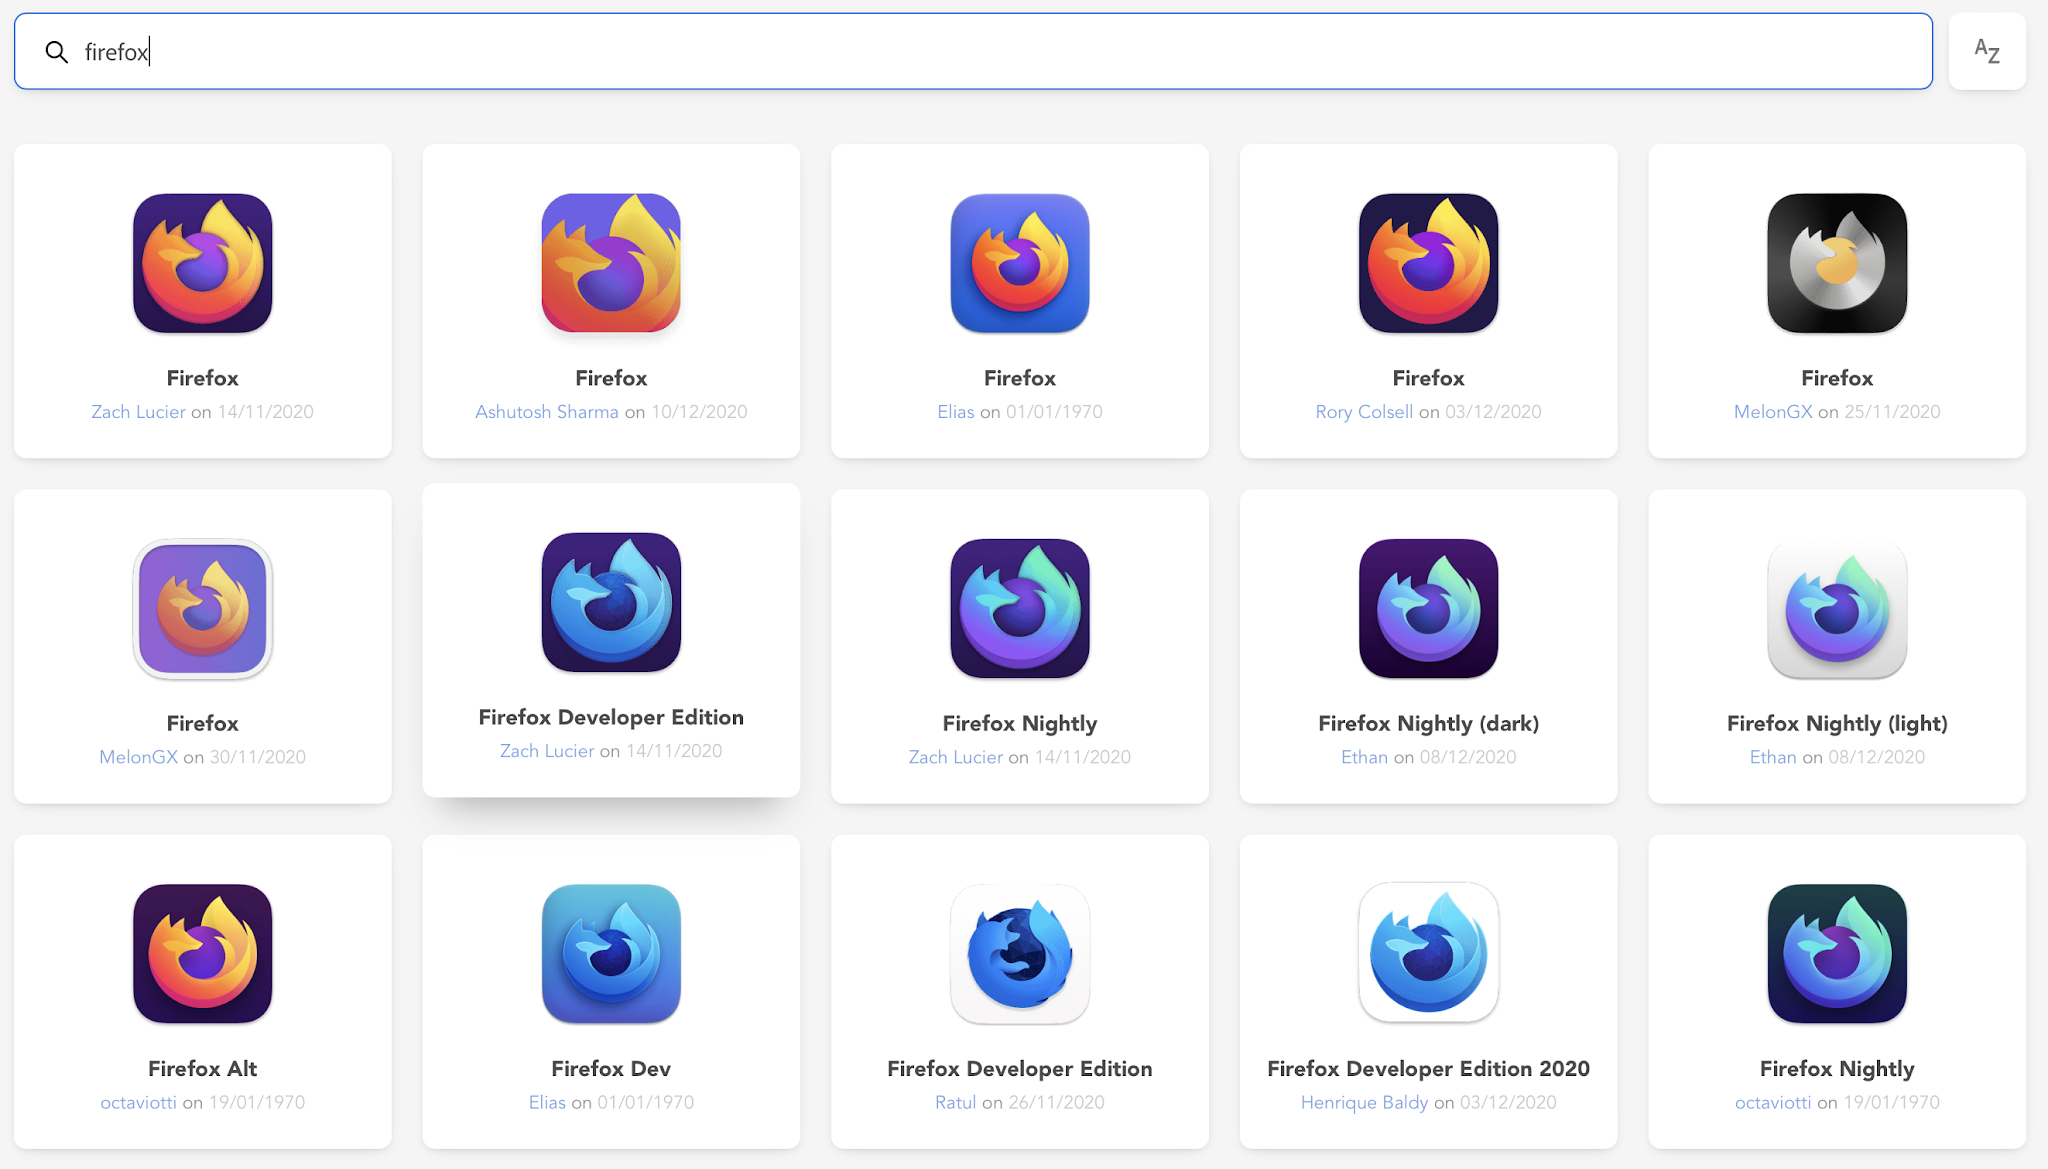2048x1169 pixels.
Task: Select the silver Firefox icon by MelonGX
Action: 1836,263
